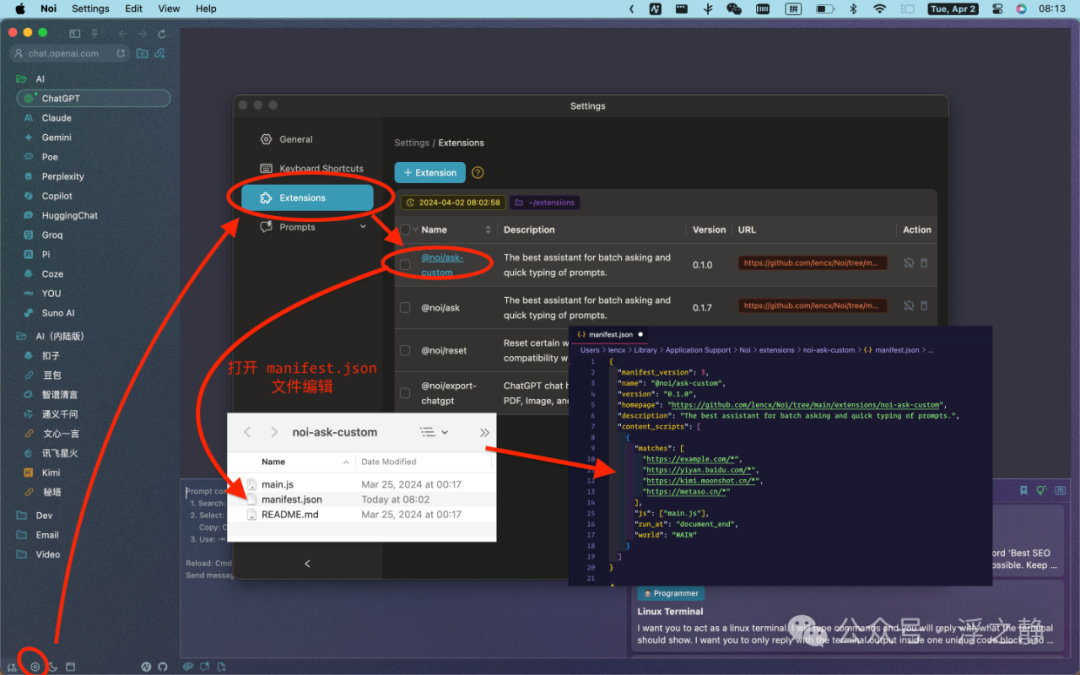
Task: Check the @noi/ask-custom row checkbox
Action: click(405, 264)
